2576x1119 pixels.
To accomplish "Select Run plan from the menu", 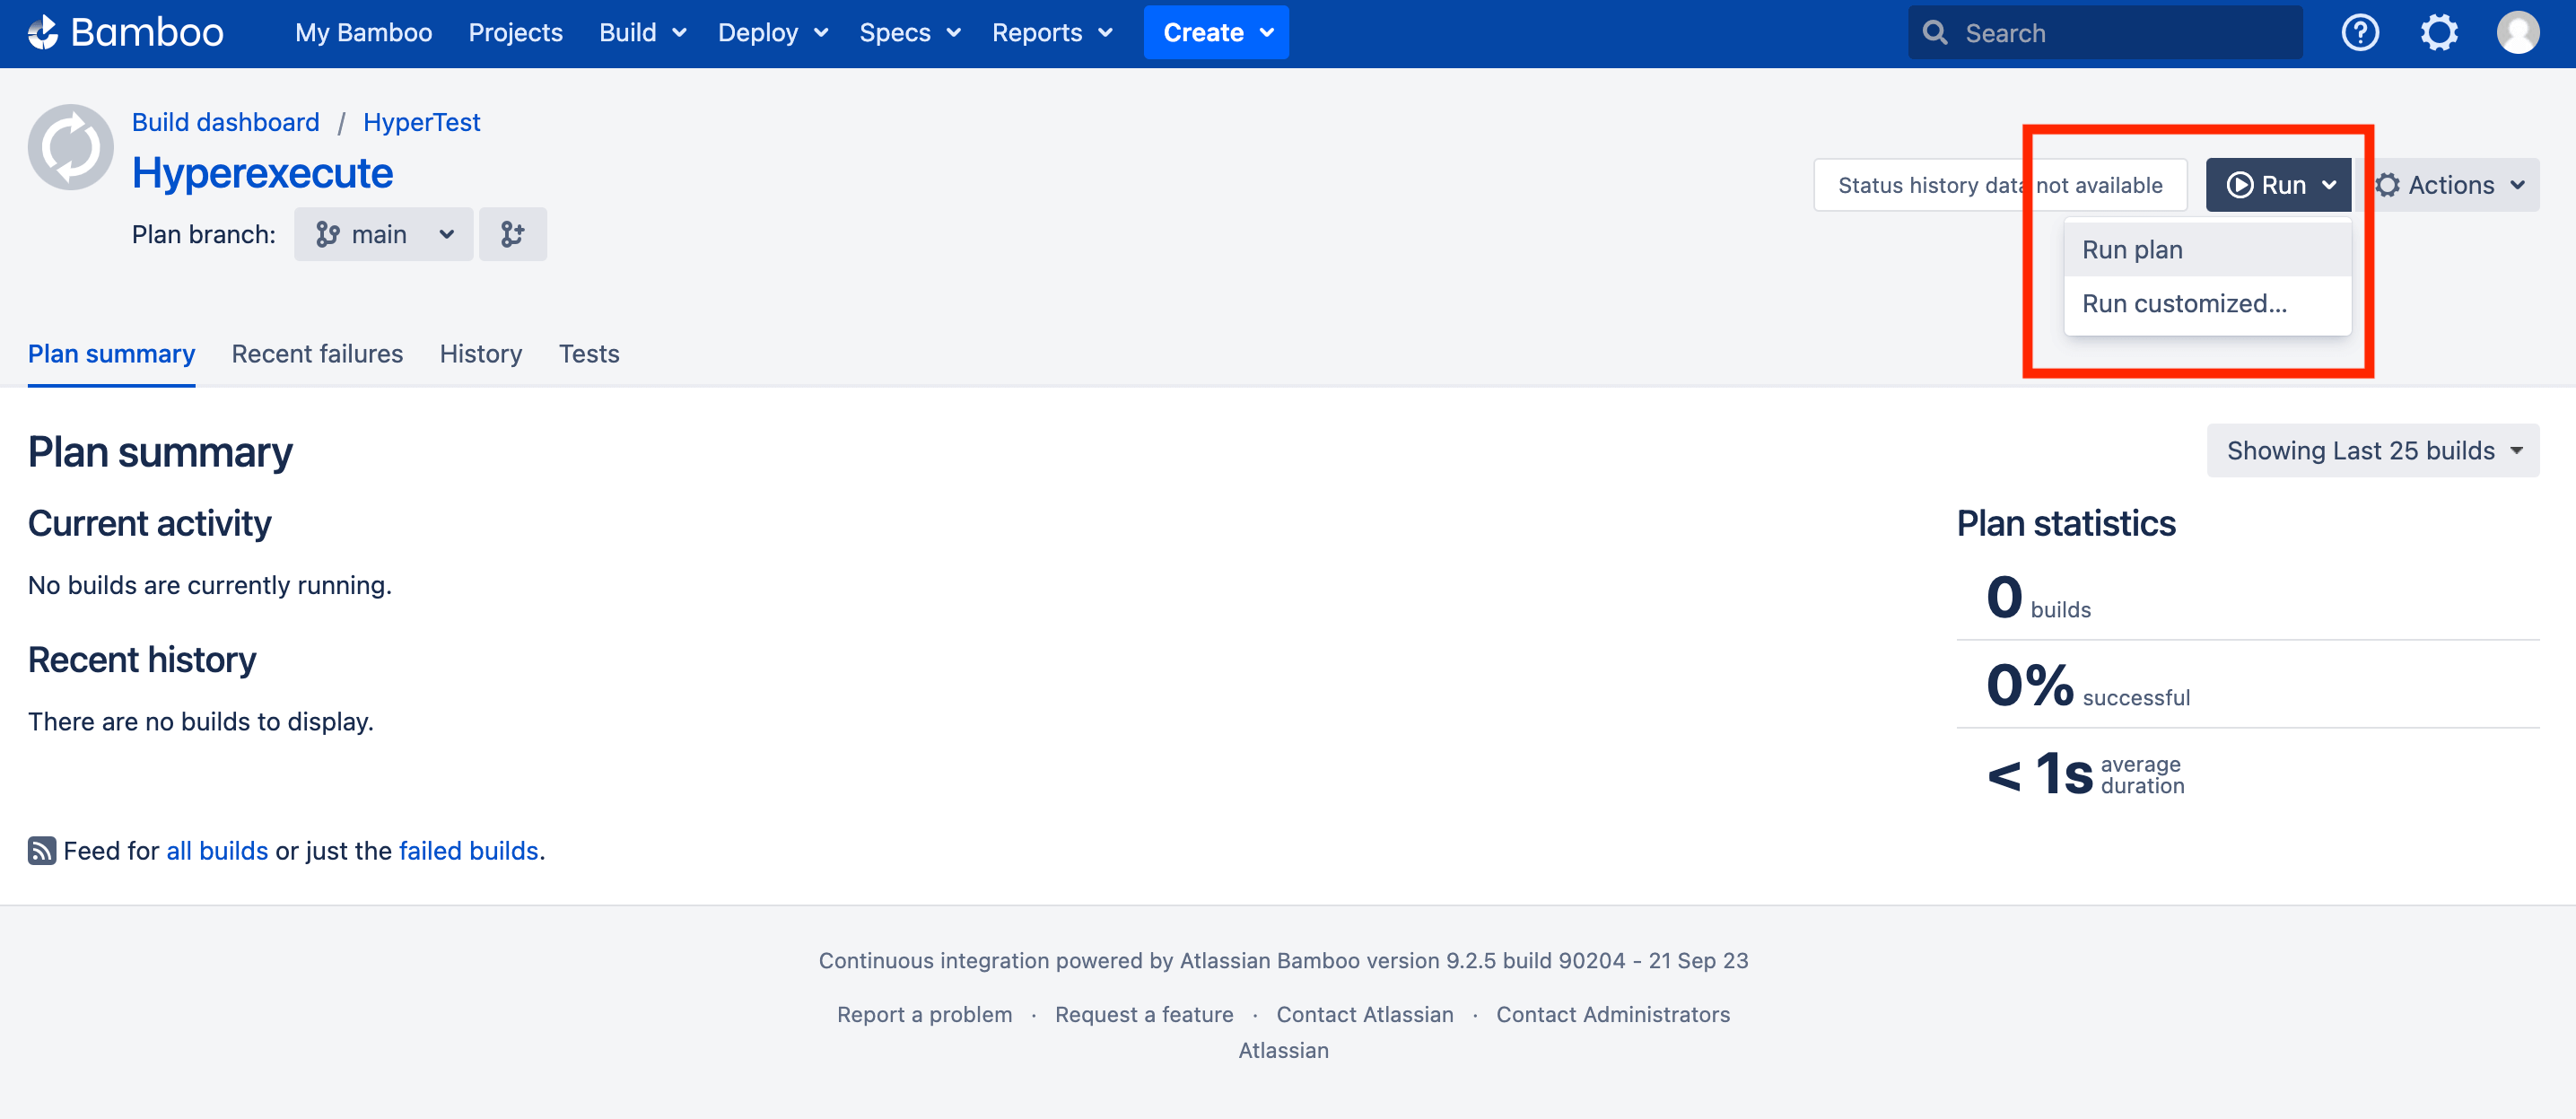I will (2132, 249).
